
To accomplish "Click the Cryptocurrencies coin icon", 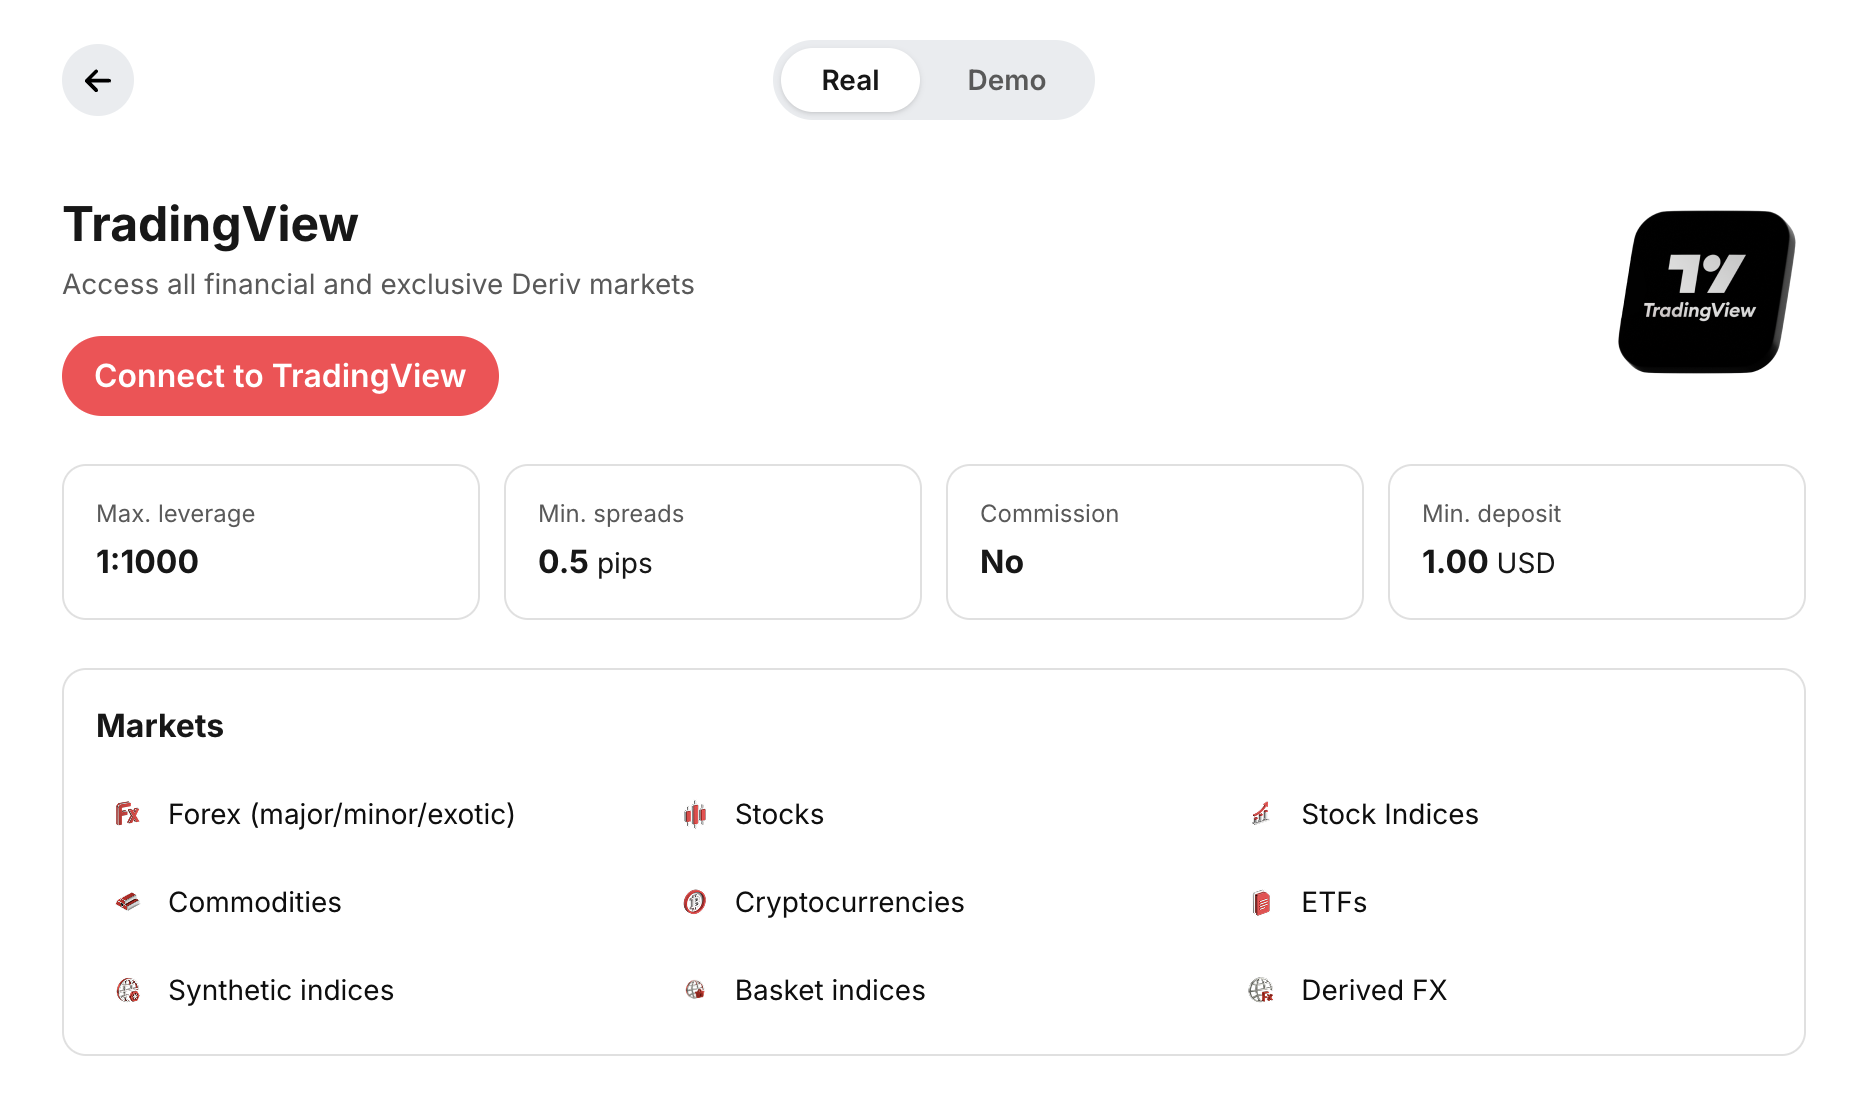I will (695, 902).
